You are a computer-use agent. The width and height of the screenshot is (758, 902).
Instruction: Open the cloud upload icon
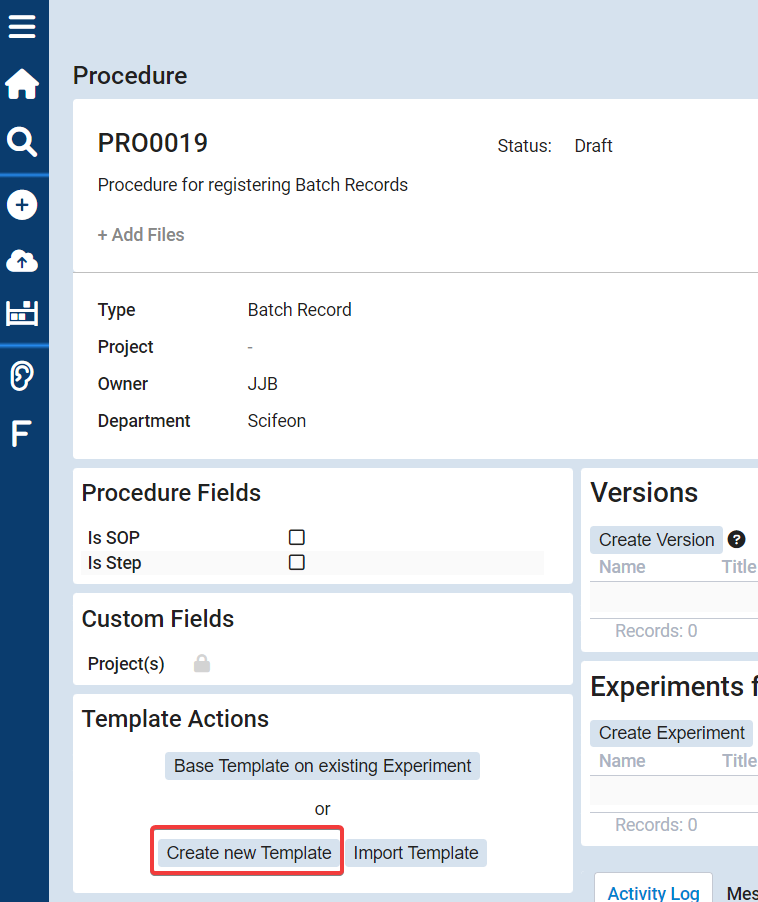(22, 261)
